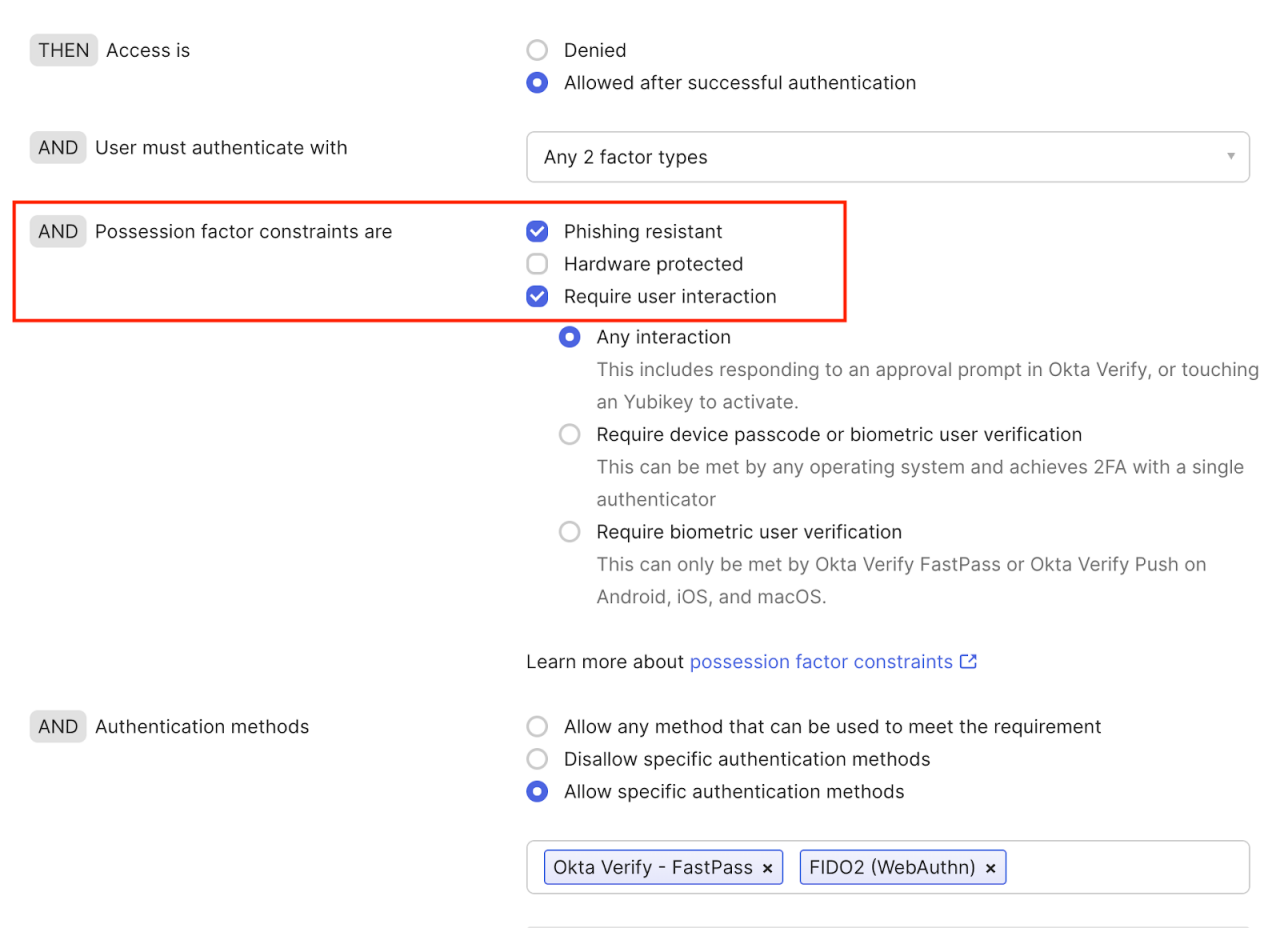Click the chevron on the factor types dropdown

coord(1230,157)
